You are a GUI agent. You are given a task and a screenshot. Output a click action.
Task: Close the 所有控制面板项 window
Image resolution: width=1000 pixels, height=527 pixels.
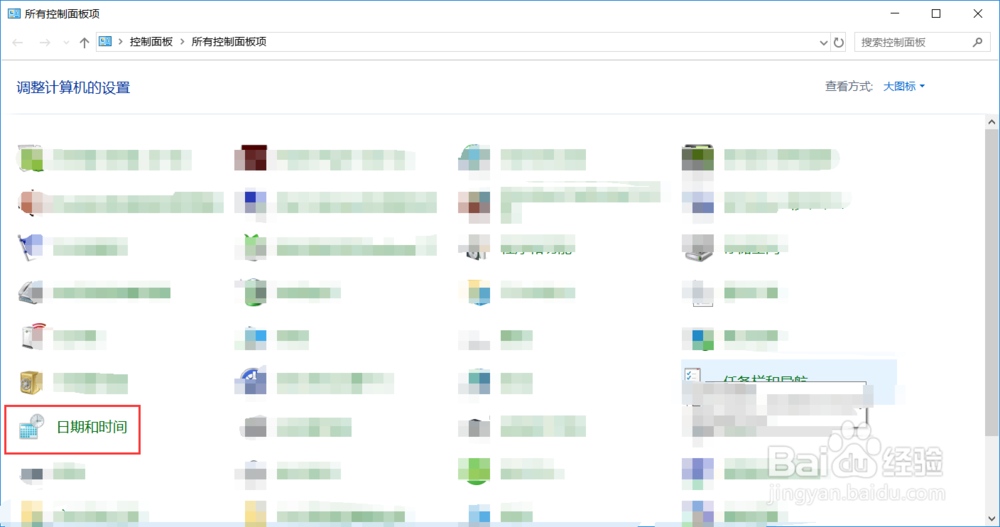(978, 13)
